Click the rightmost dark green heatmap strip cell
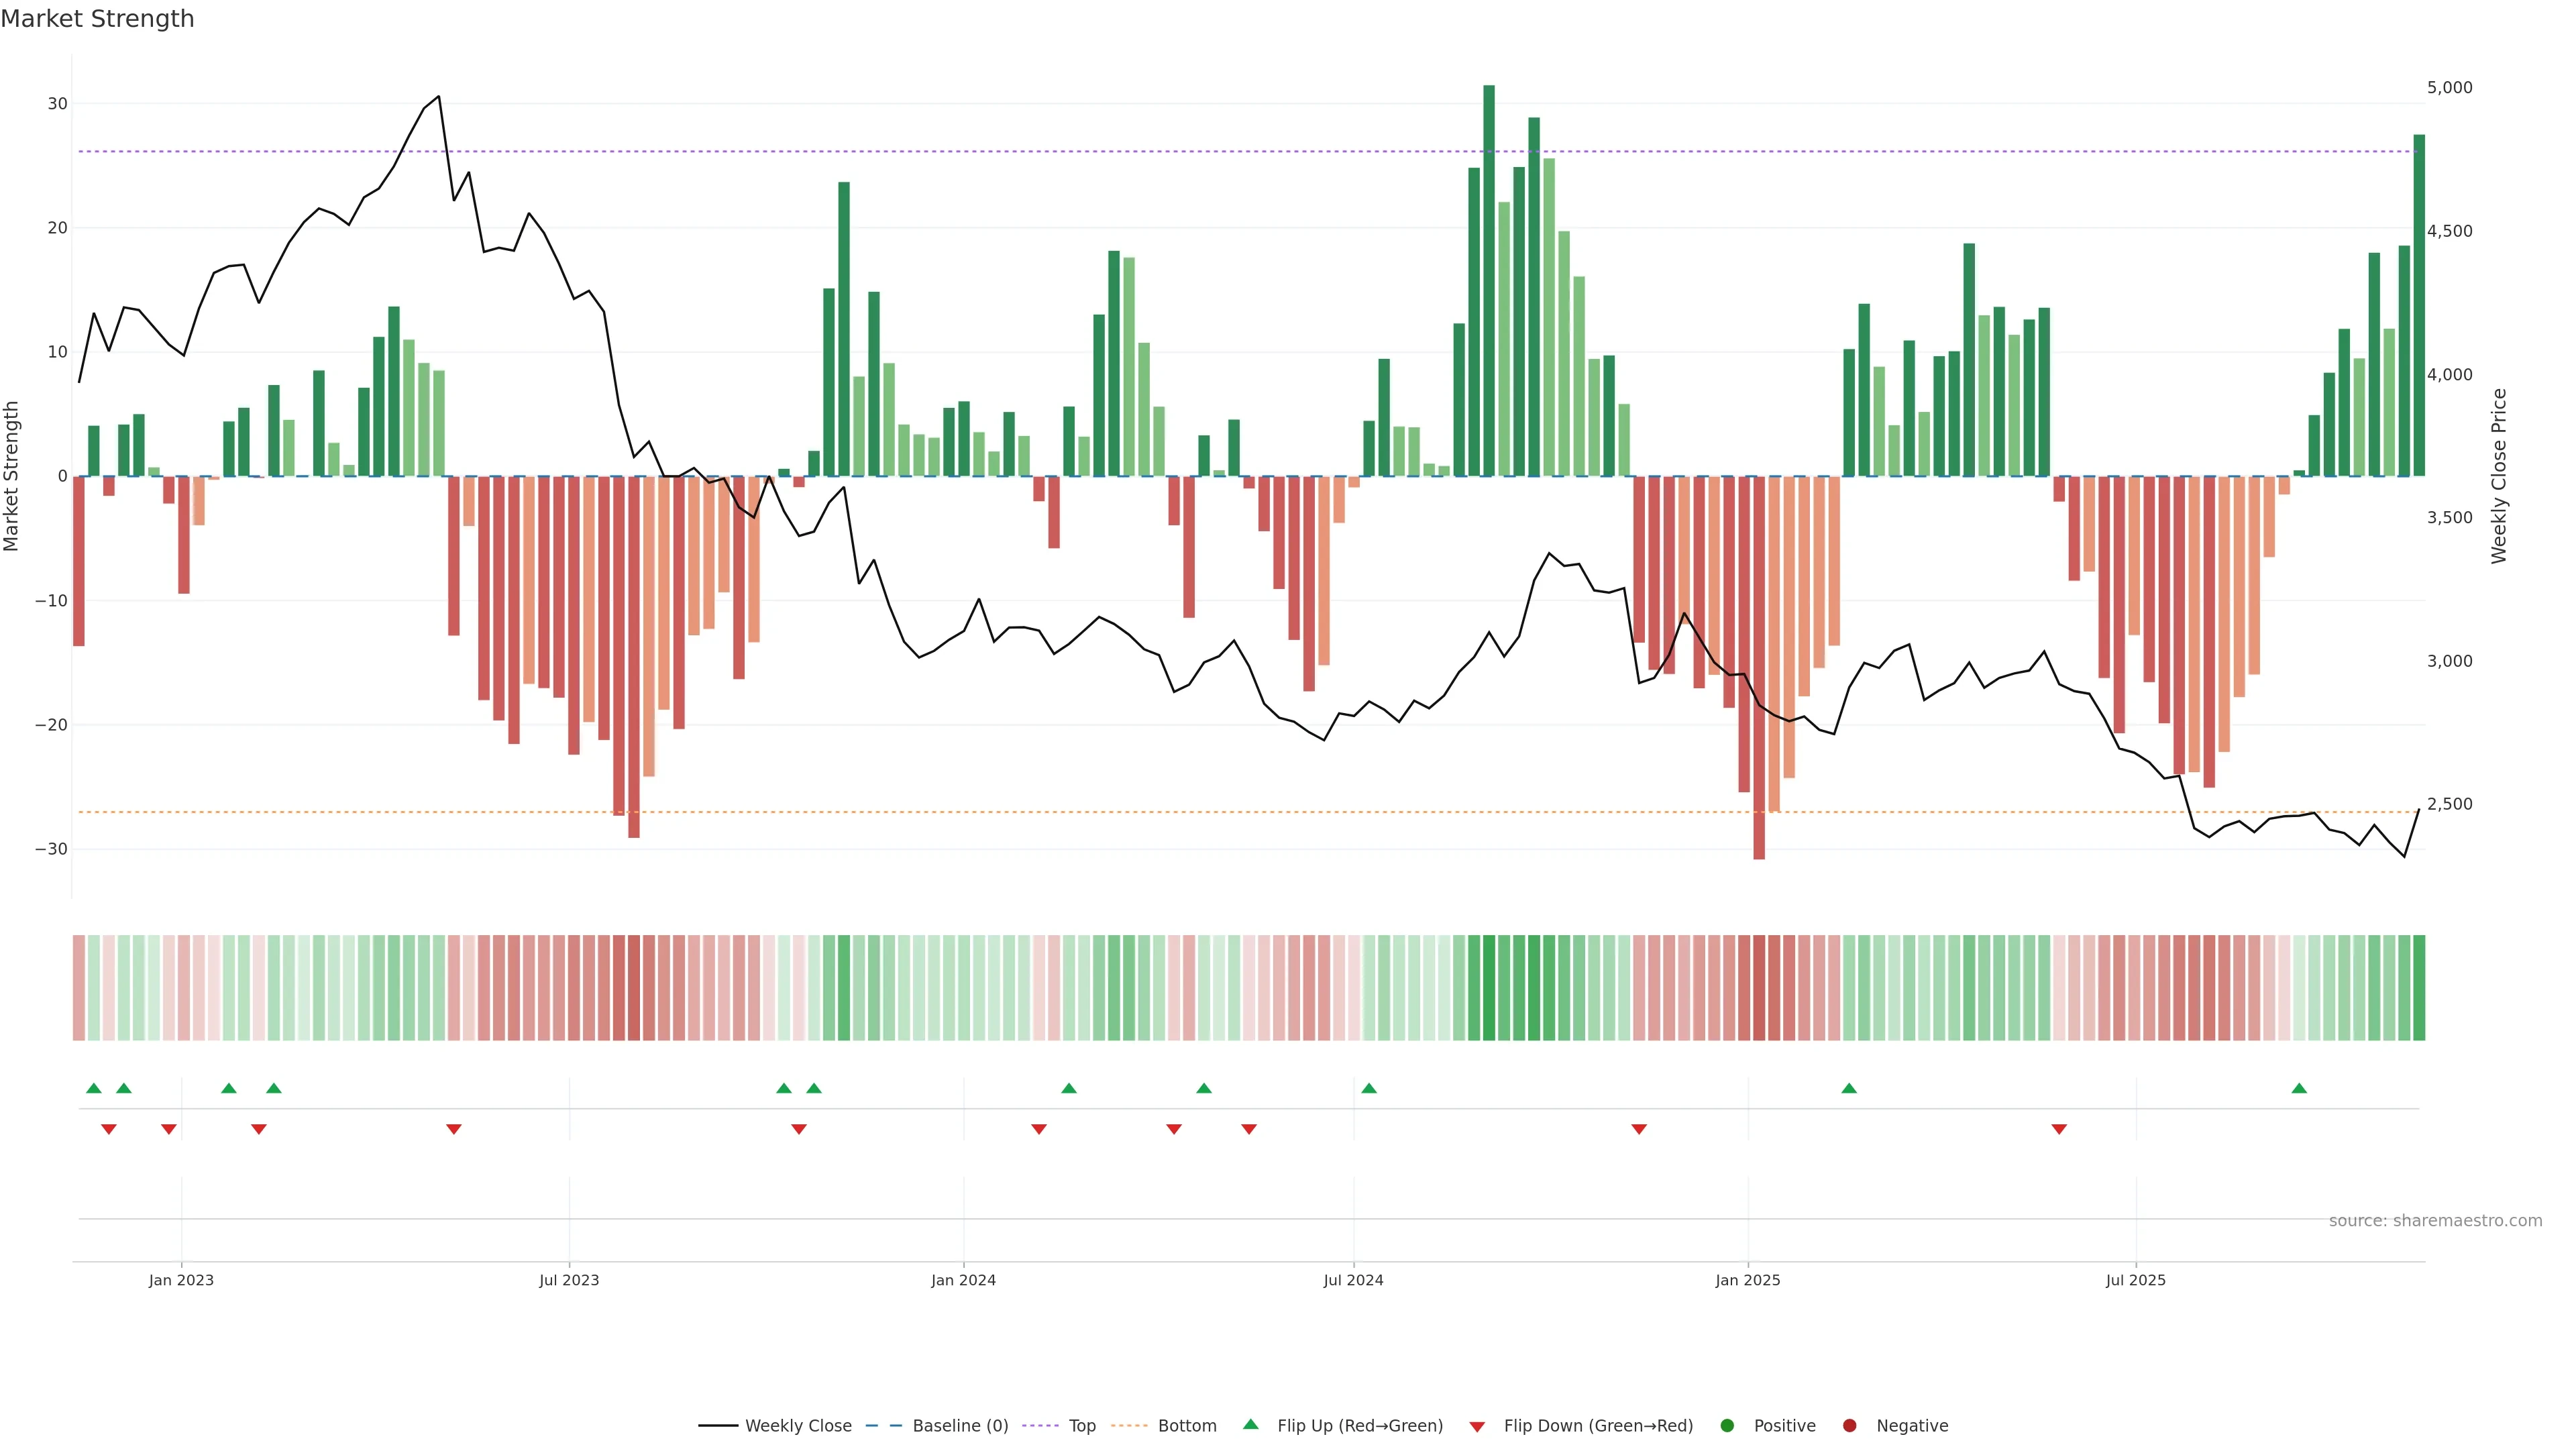Viewport: 2576px width, 1449px height. tap(2419, 988)
